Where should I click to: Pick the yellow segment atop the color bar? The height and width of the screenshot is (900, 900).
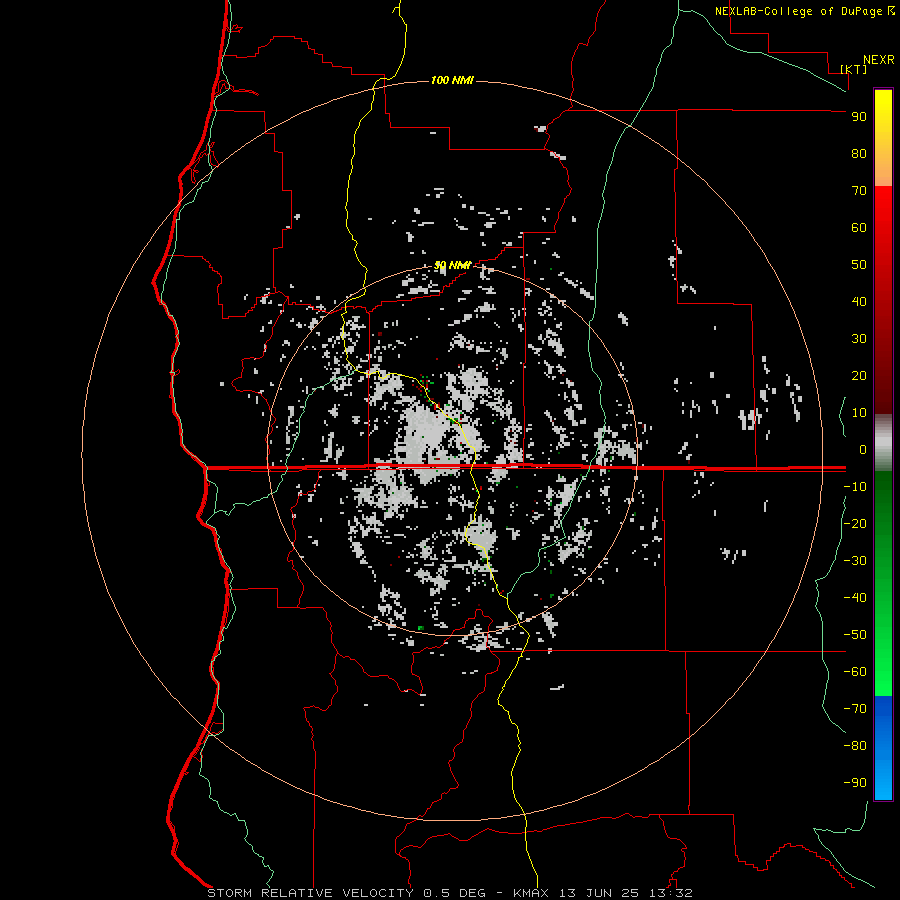883,138
